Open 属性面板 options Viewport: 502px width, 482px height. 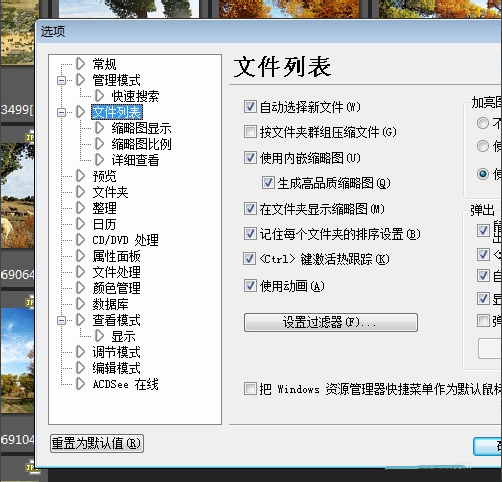click(116, 256)
